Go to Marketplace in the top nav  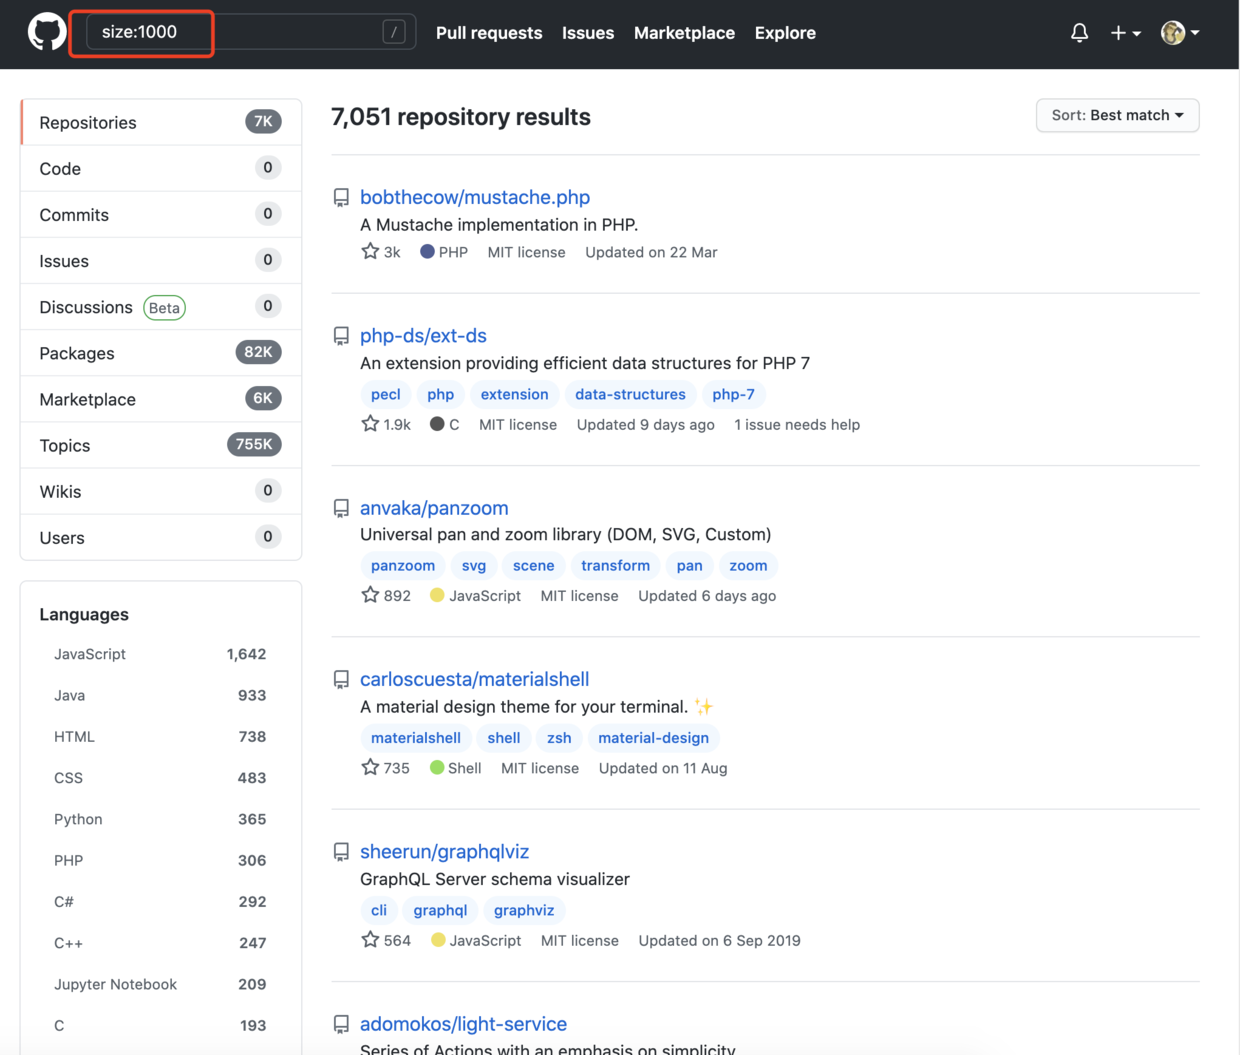[x=684, y=33]
